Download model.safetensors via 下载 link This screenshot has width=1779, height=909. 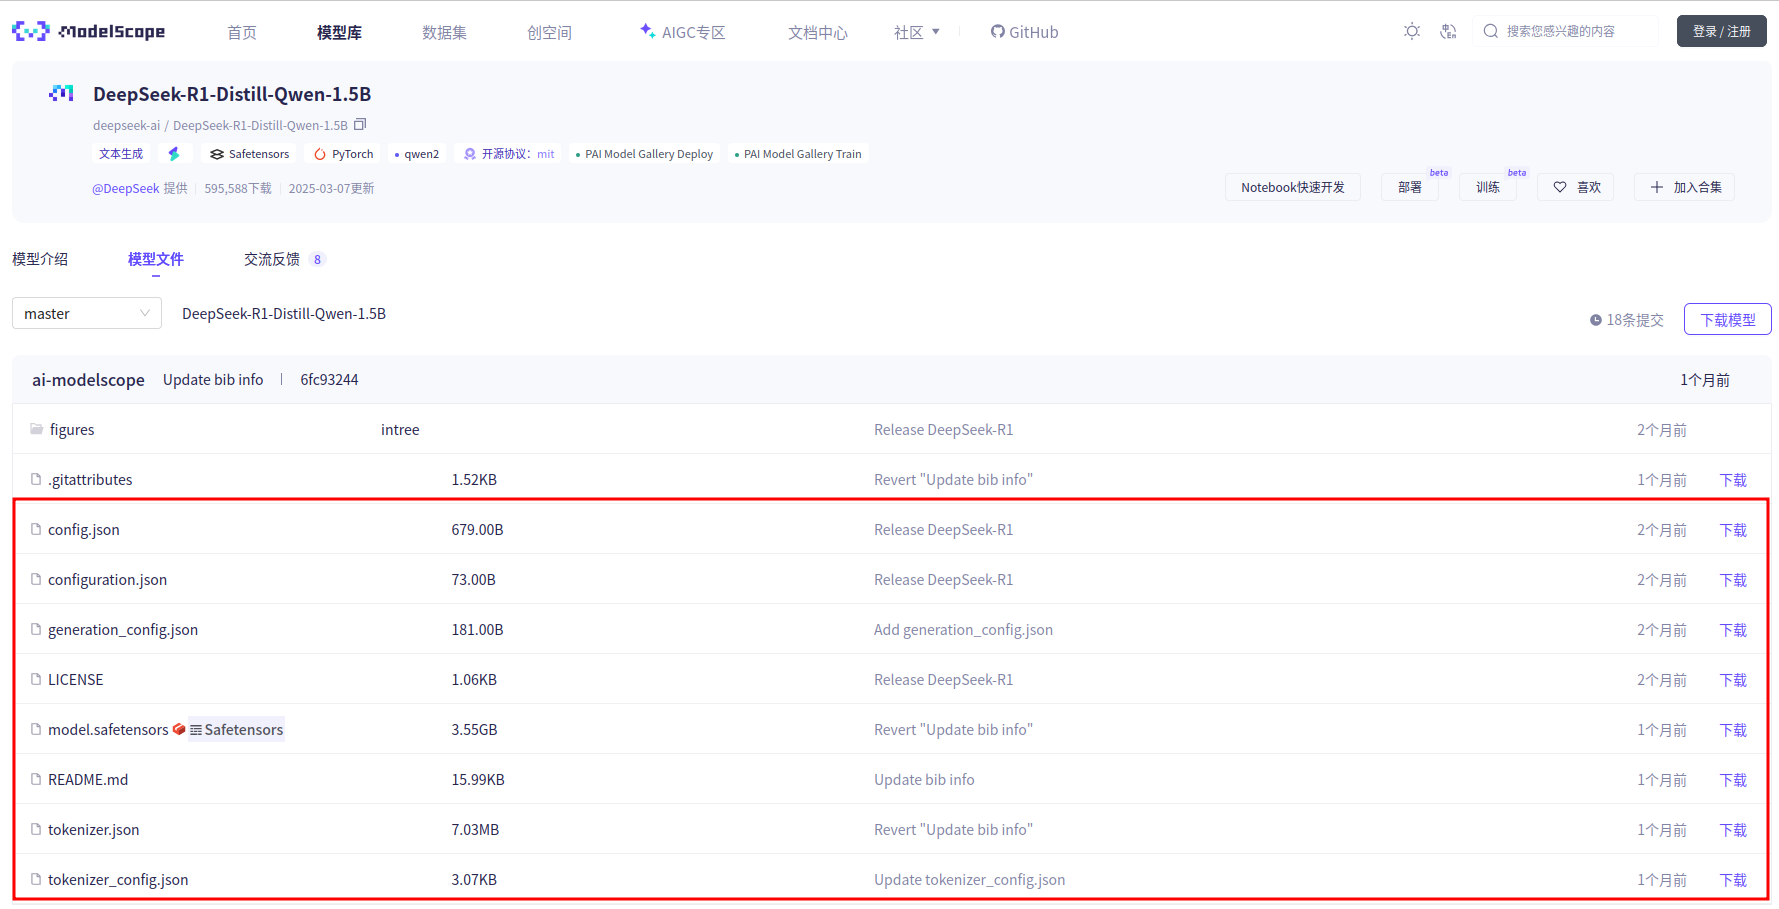pos(1733,730)
